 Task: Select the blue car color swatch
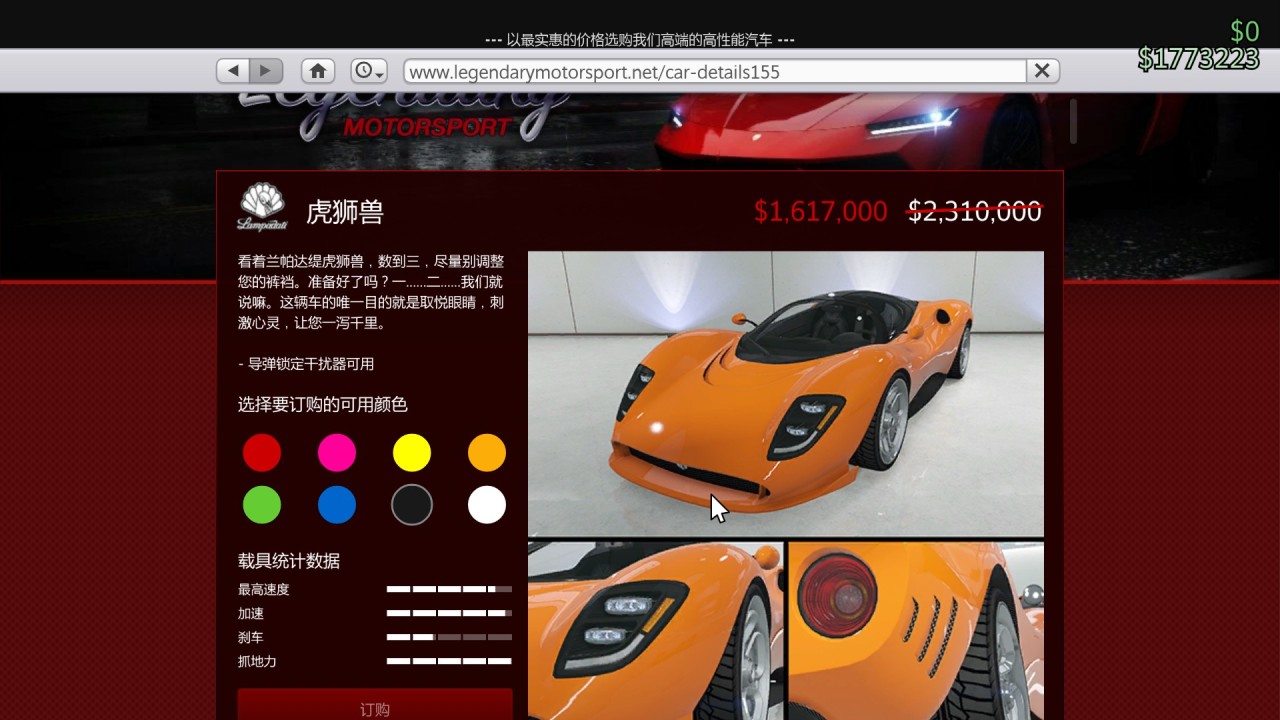click(x=337, y=505)
